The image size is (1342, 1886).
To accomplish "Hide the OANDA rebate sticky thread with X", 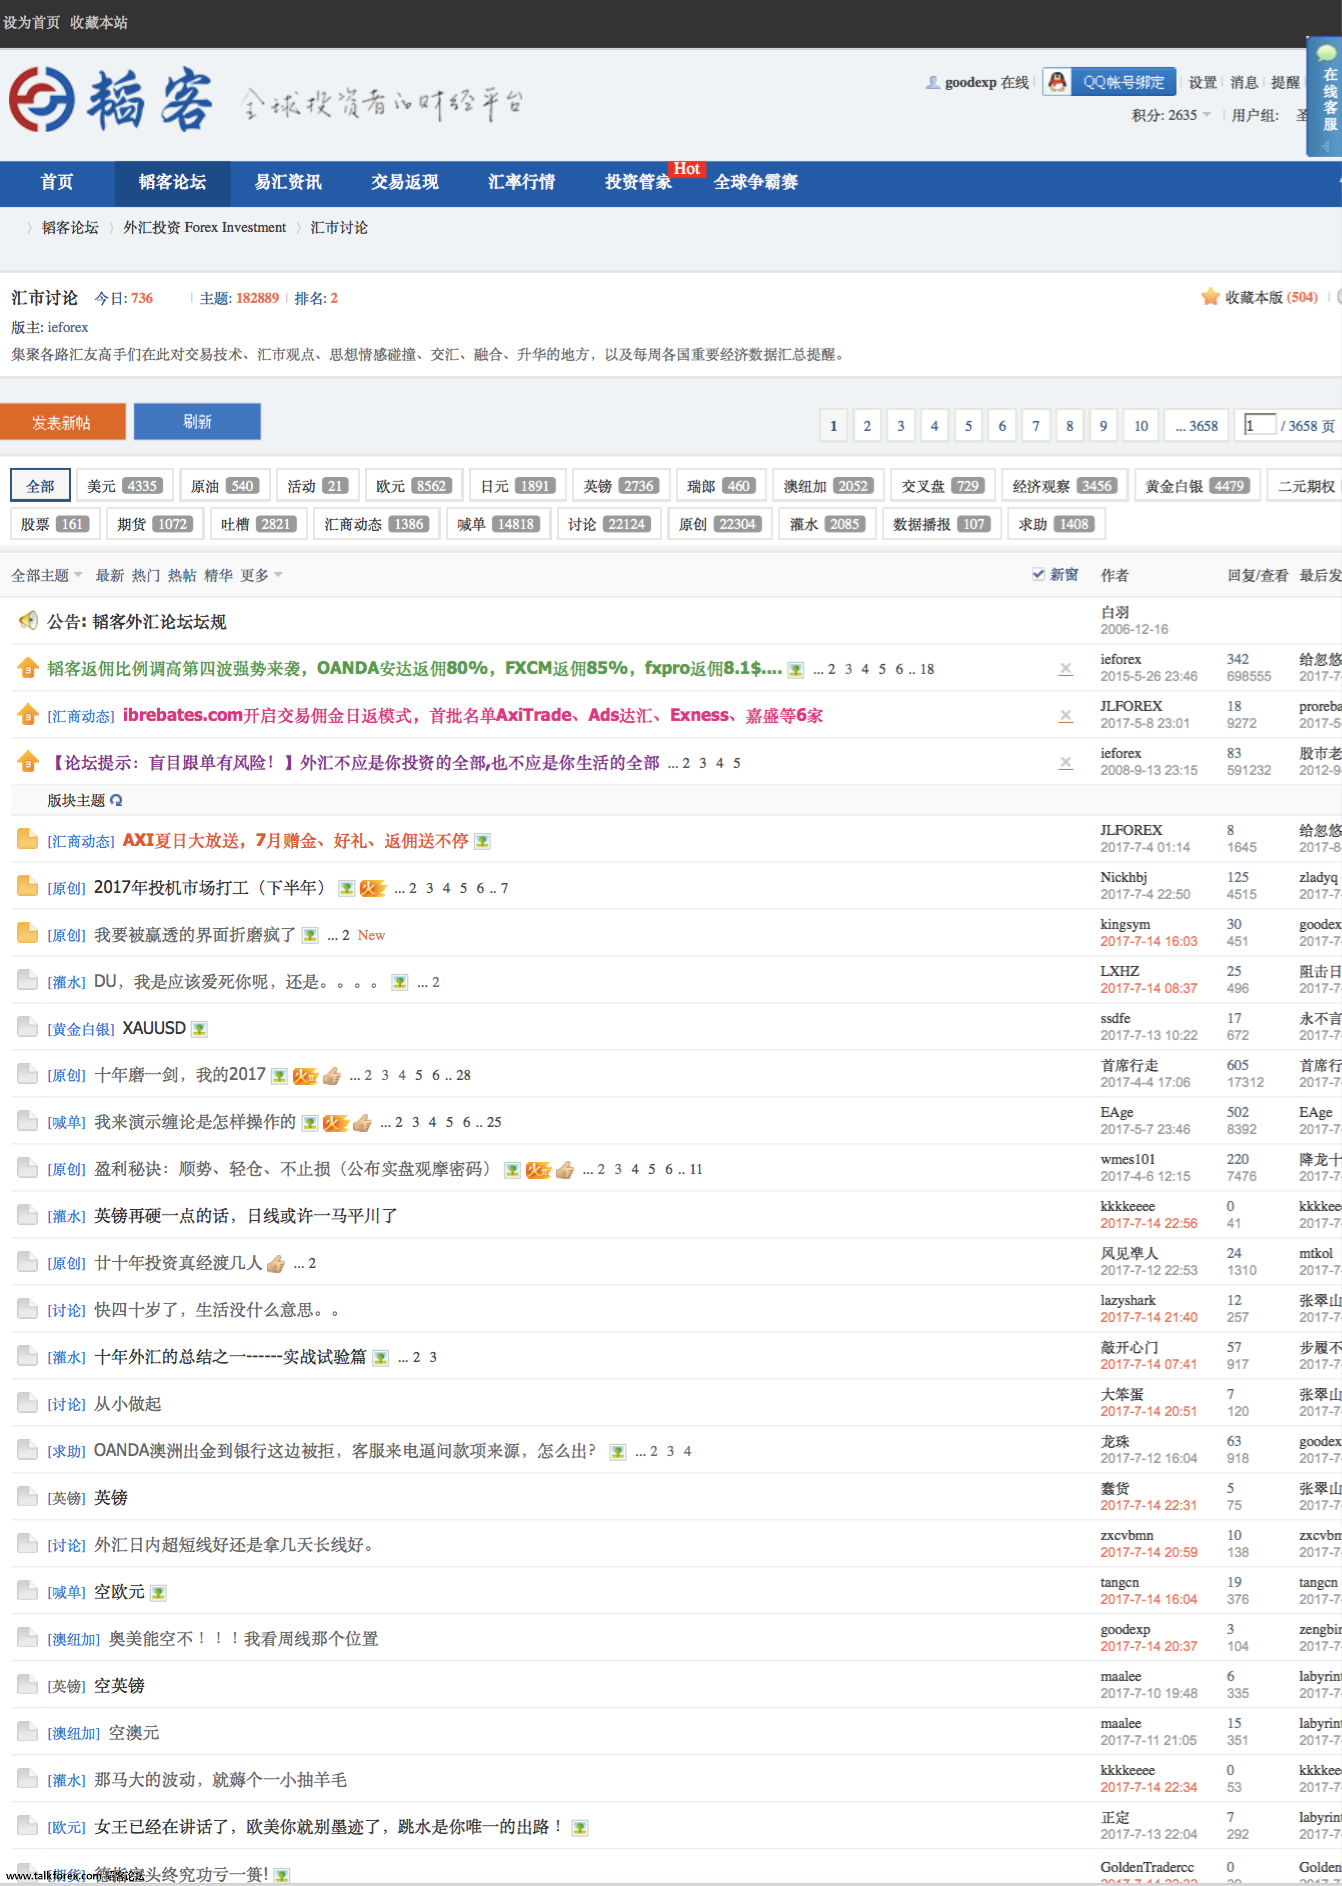I will (x=1066, y=669).
